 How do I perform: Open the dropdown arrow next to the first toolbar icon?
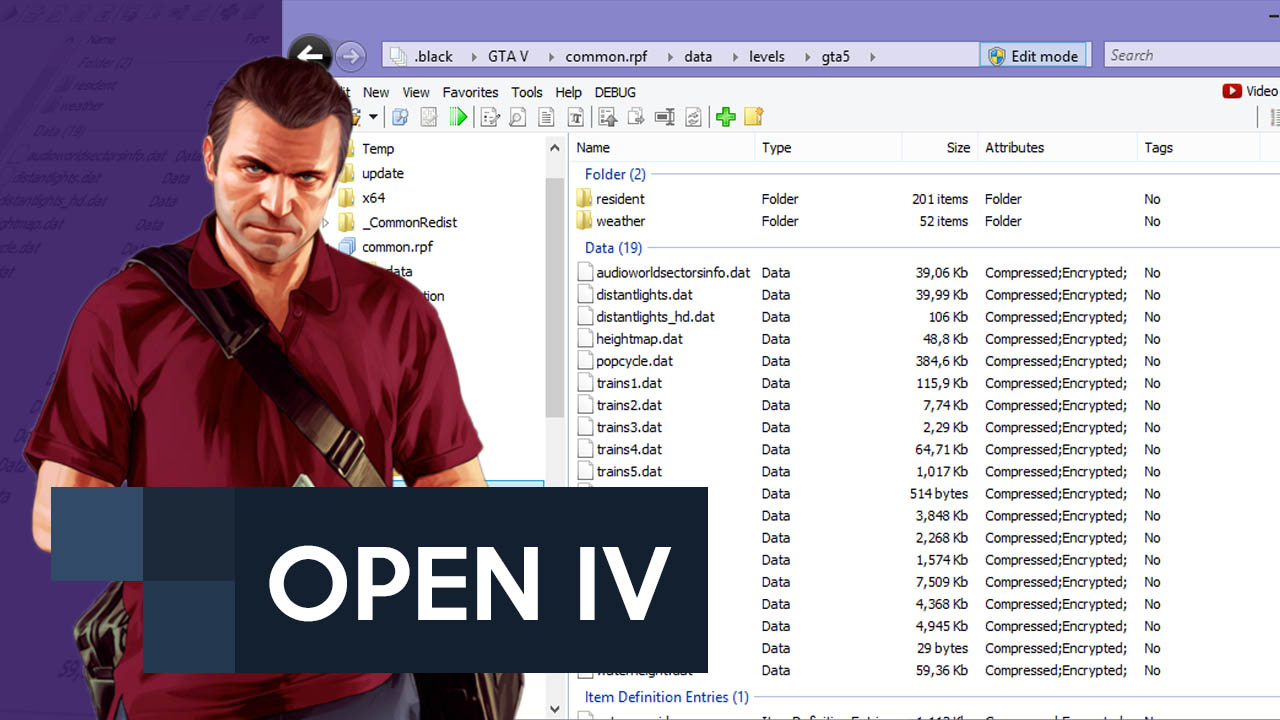[374, 117]
